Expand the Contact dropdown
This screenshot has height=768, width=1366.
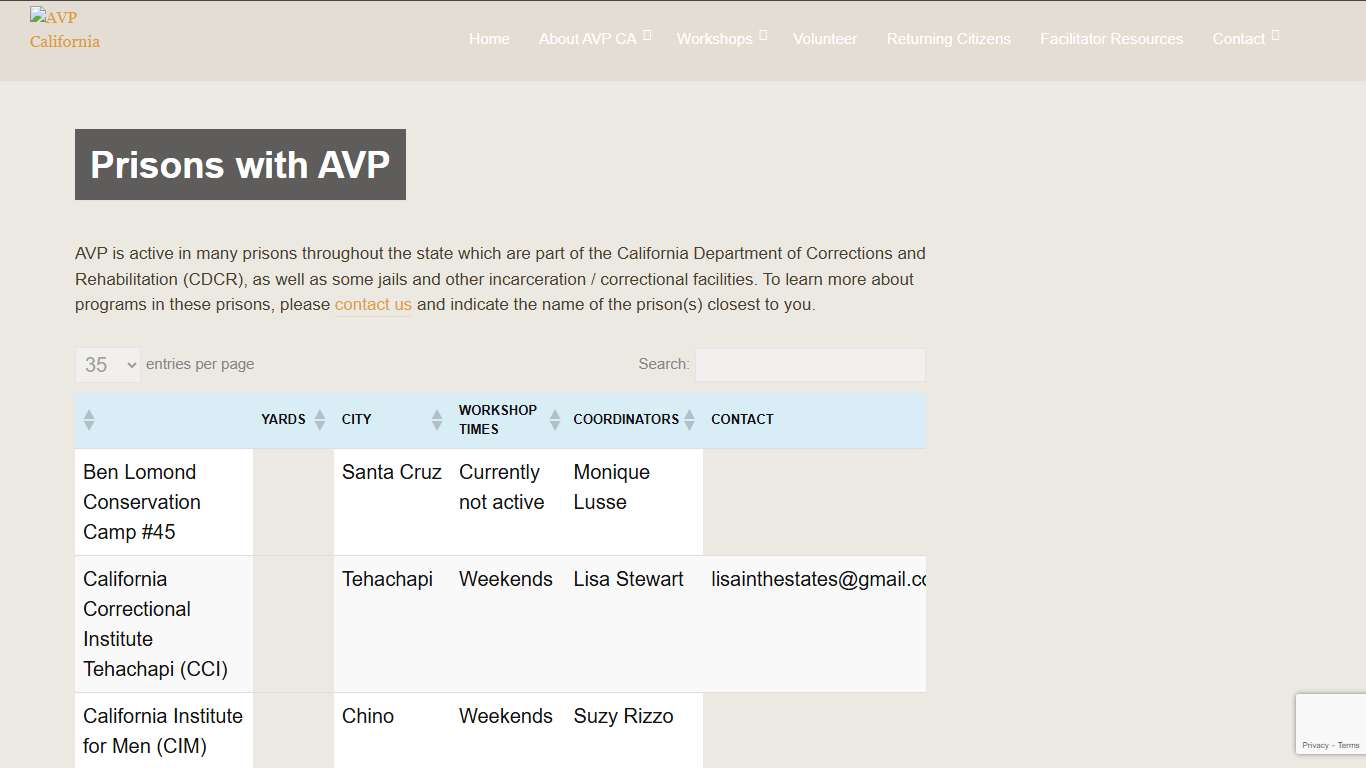(x=1240, y=38)
